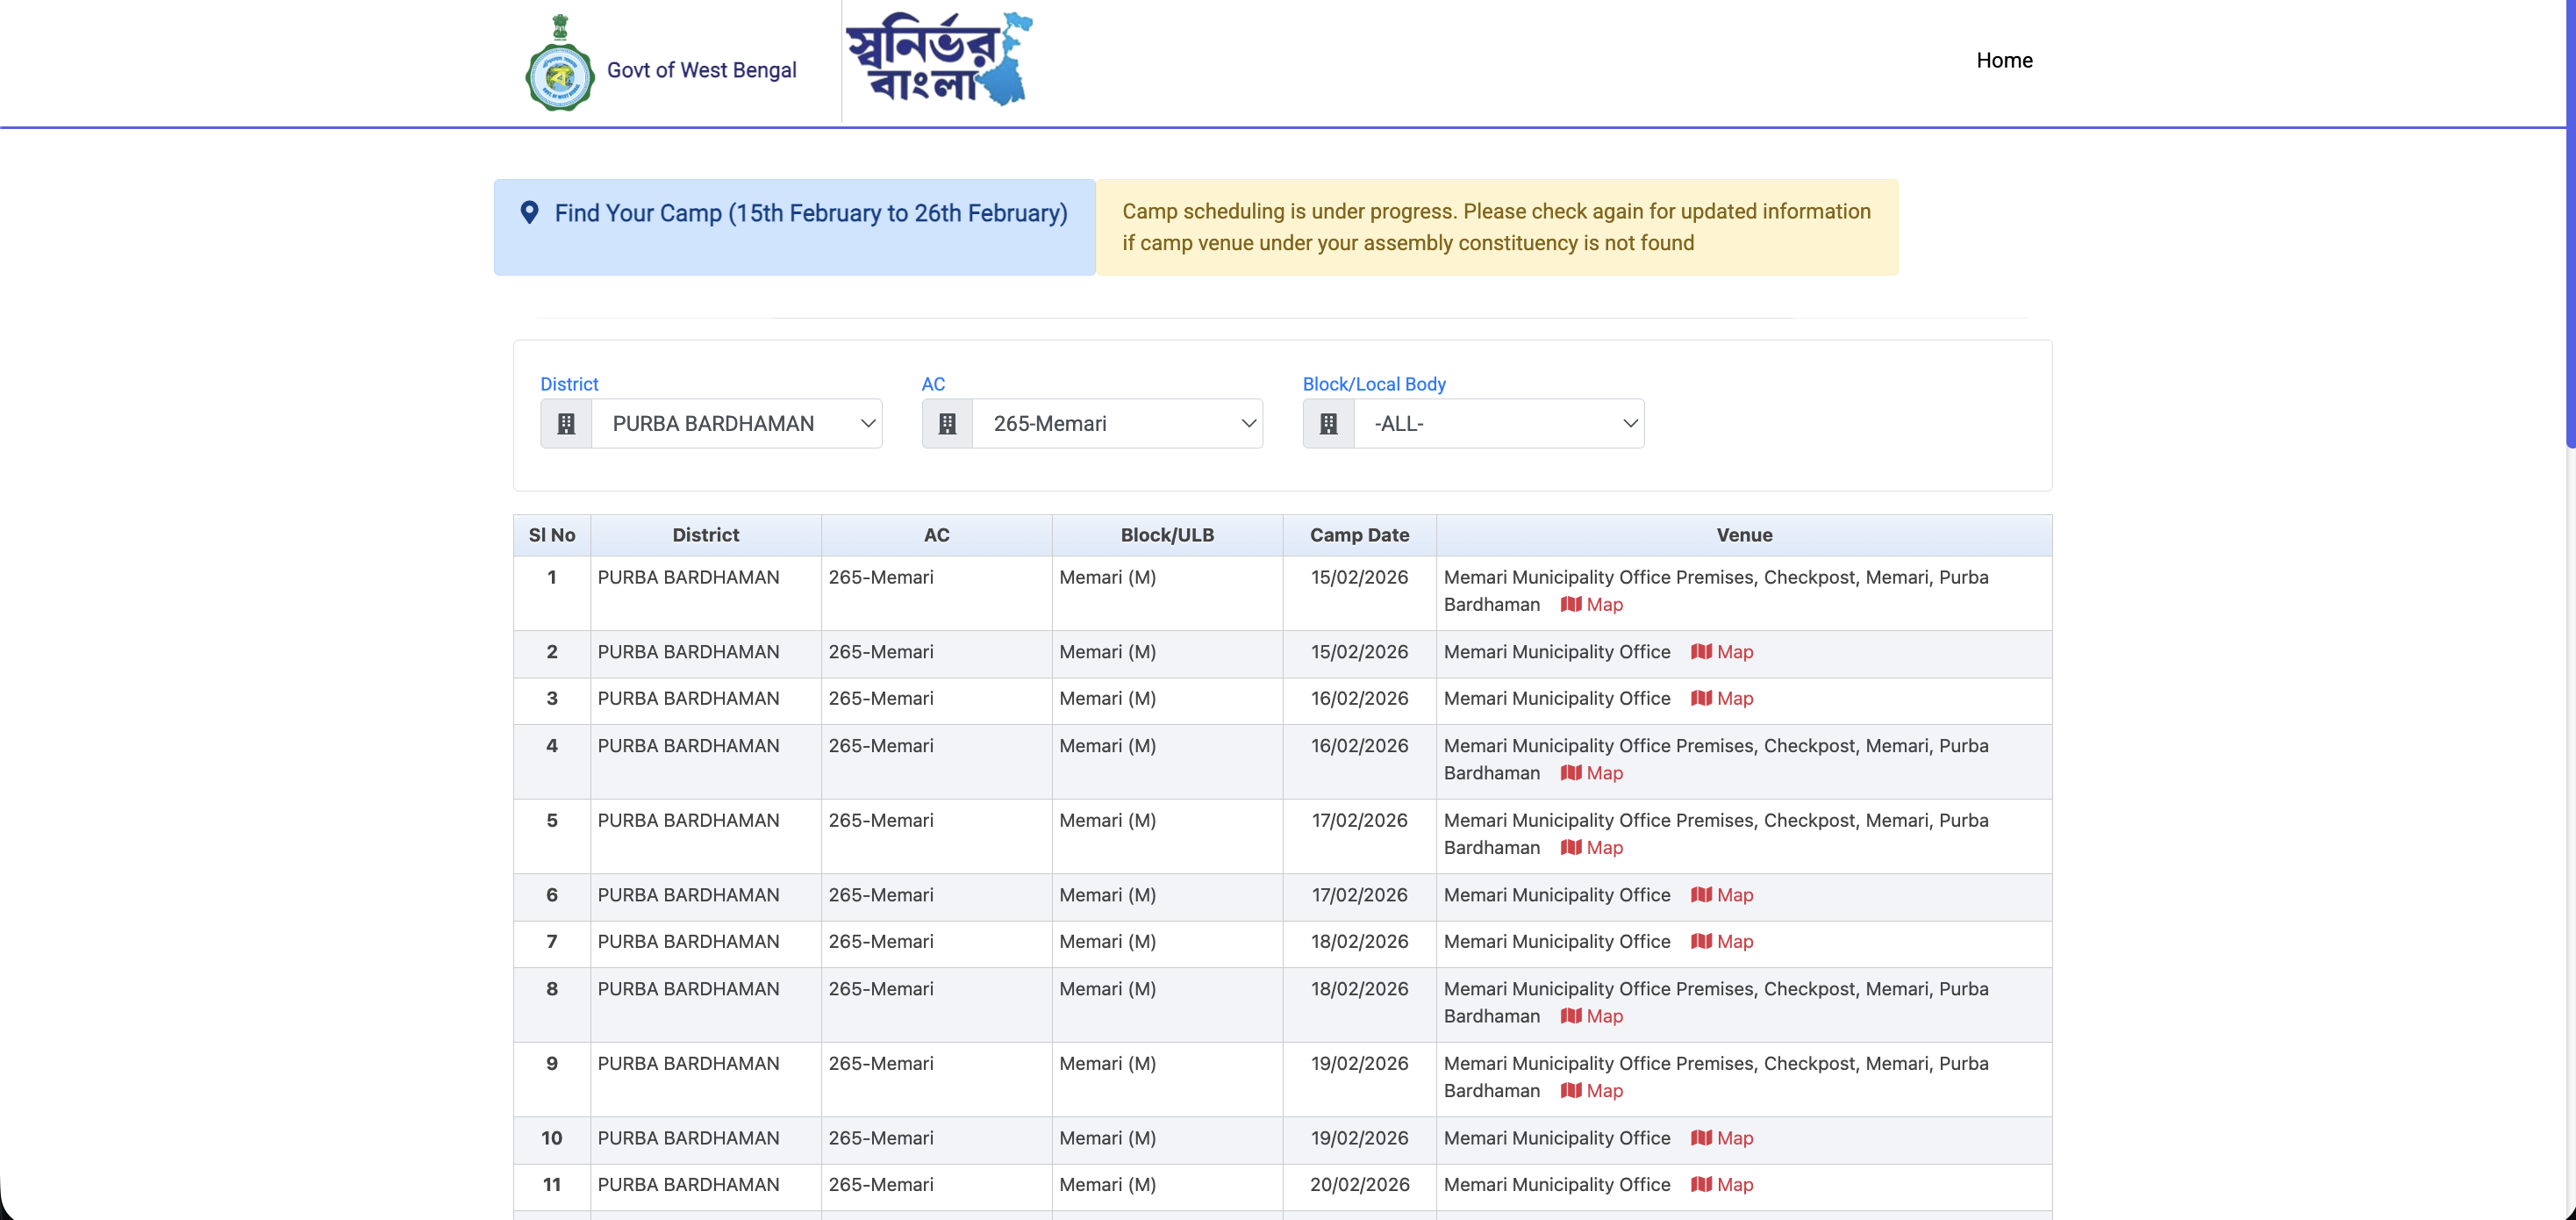Click the building icon beside the AC dropdown
Viewport: 2576px width, 1220px height.
(947, 424)
